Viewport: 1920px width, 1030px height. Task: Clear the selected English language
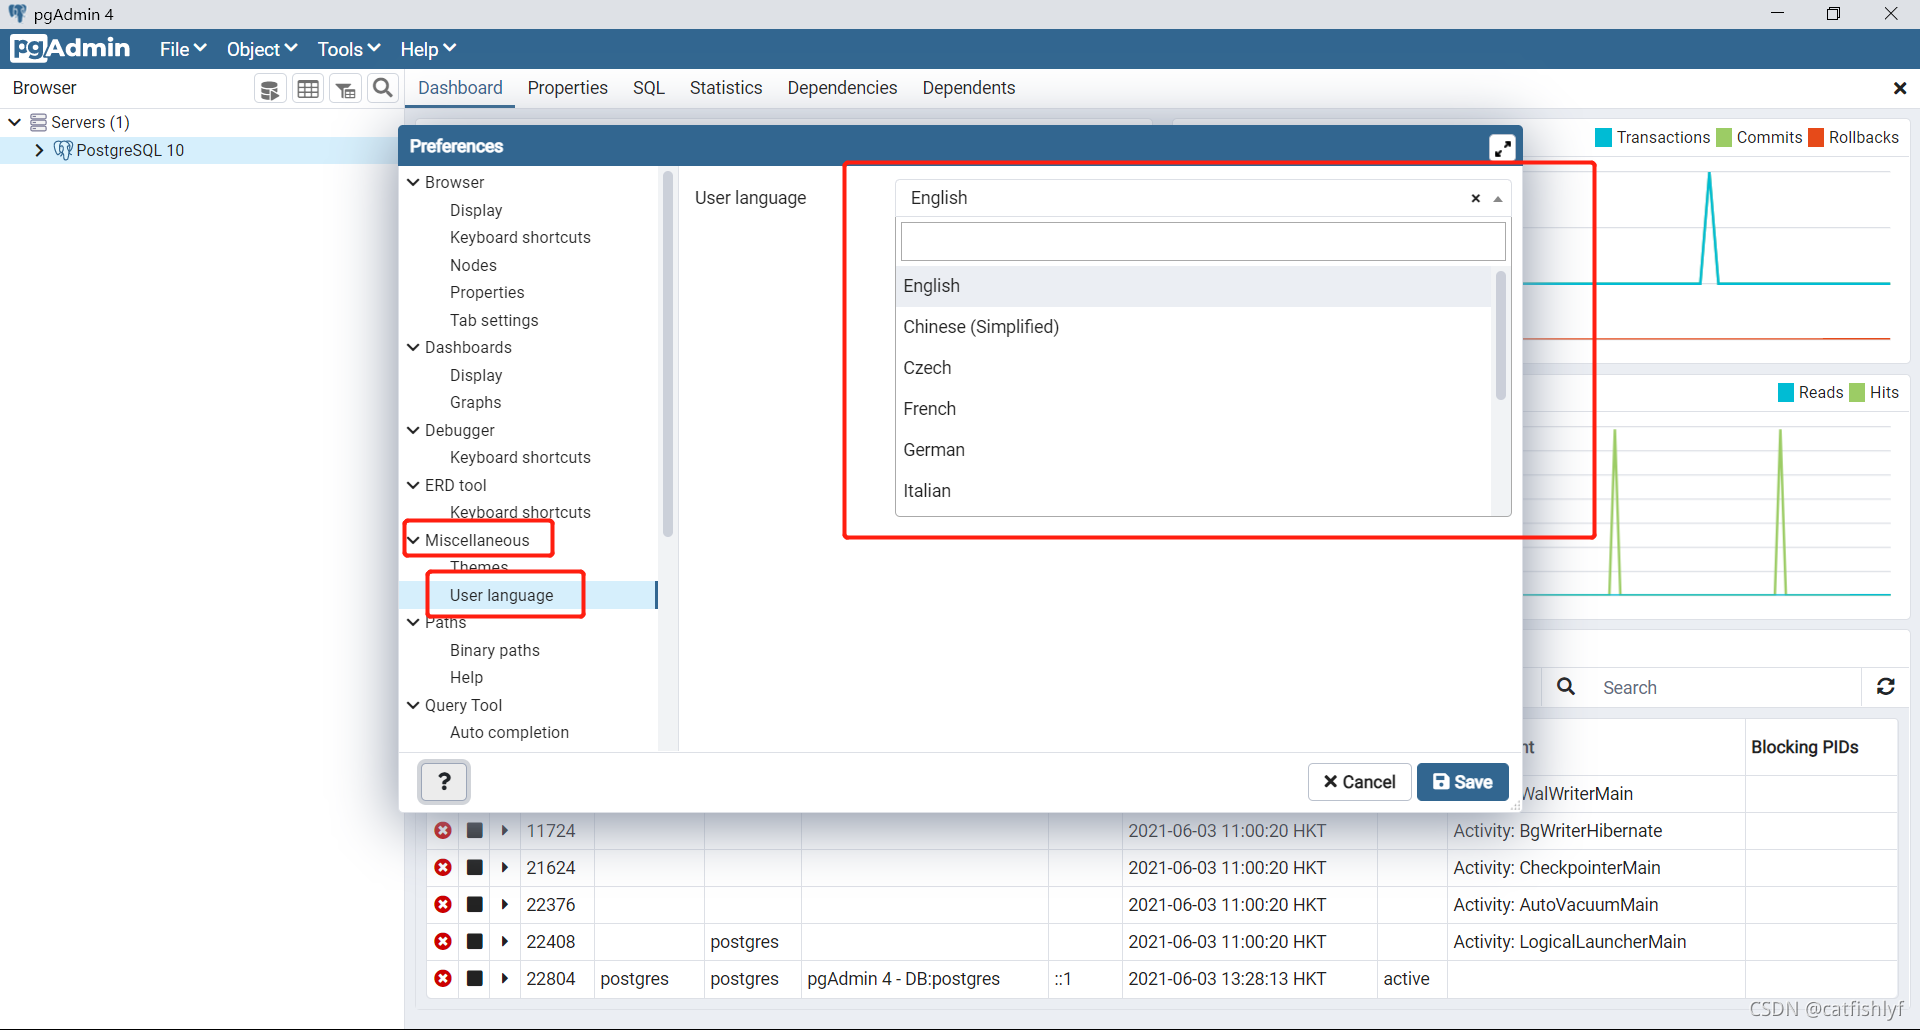(1475, 198)
